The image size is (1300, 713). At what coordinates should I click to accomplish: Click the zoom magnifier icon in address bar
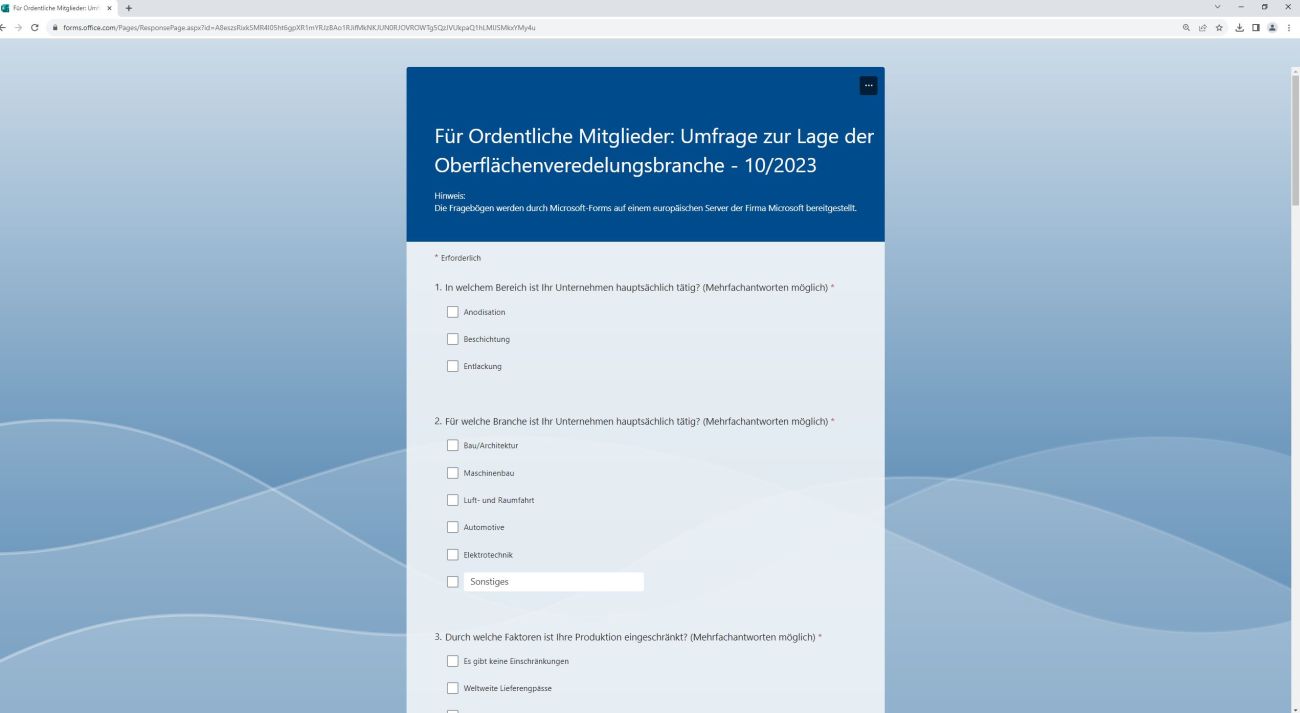coord(1186,27)
